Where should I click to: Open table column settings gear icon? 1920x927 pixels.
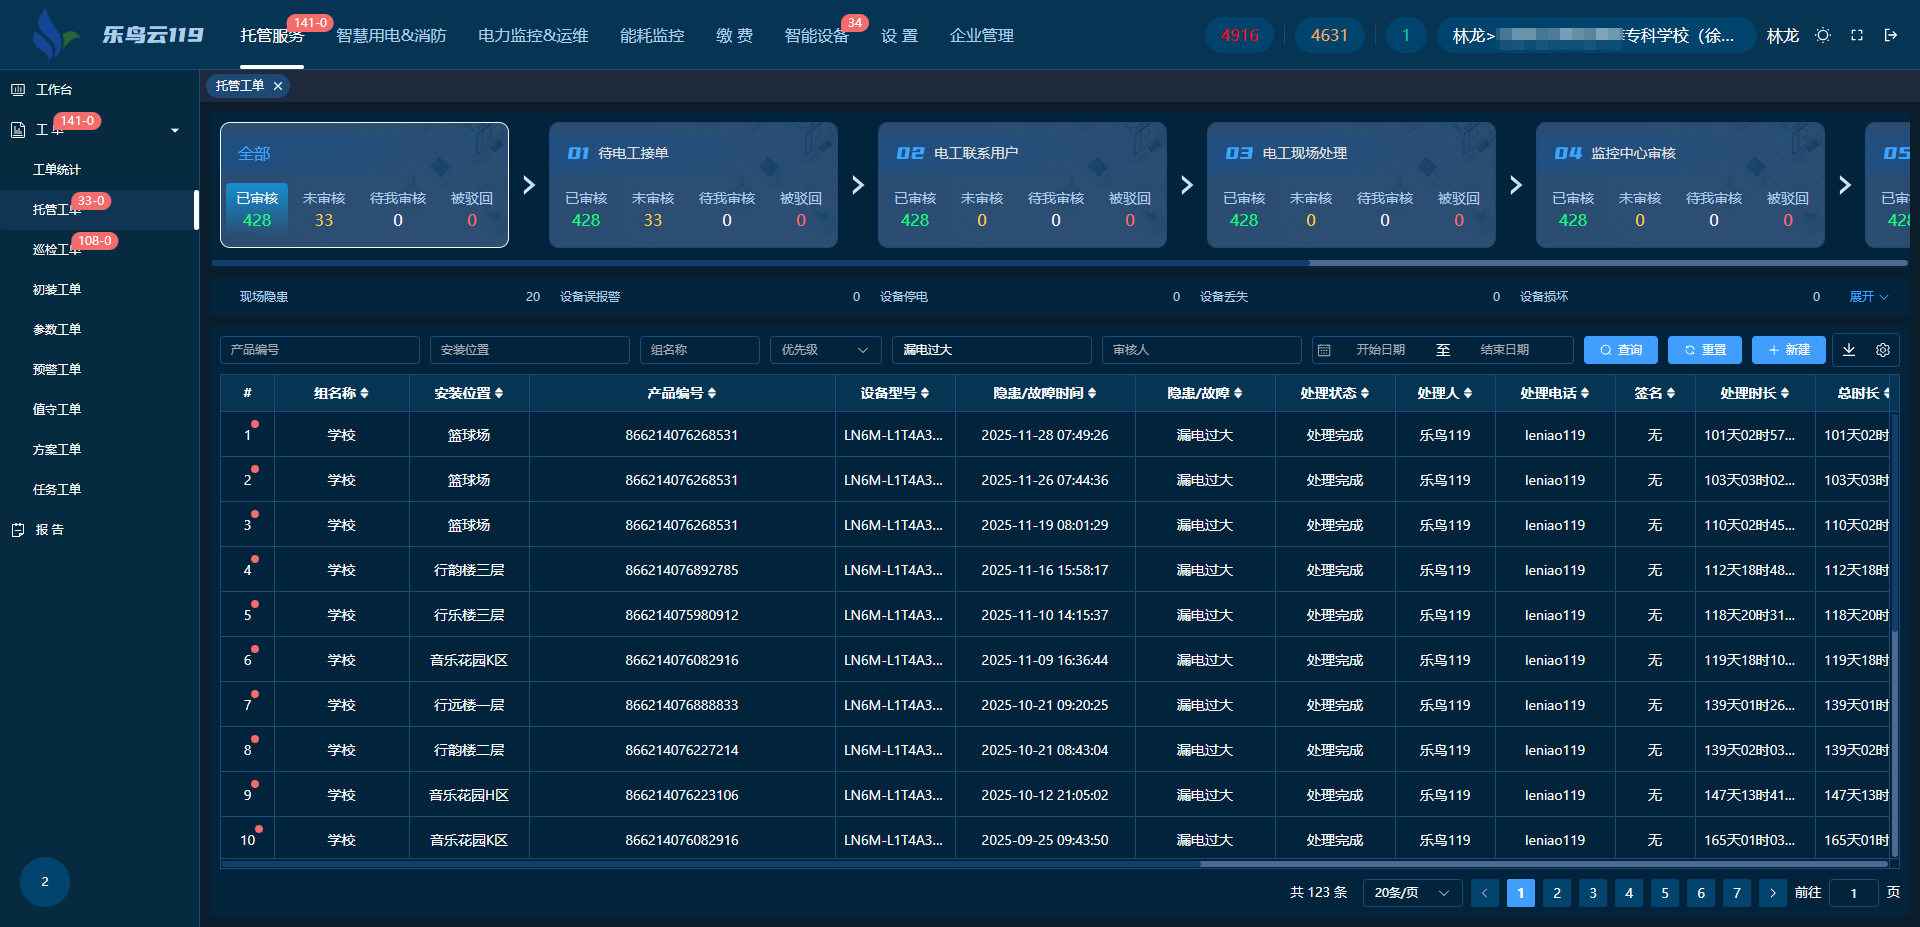(1883, 350)
